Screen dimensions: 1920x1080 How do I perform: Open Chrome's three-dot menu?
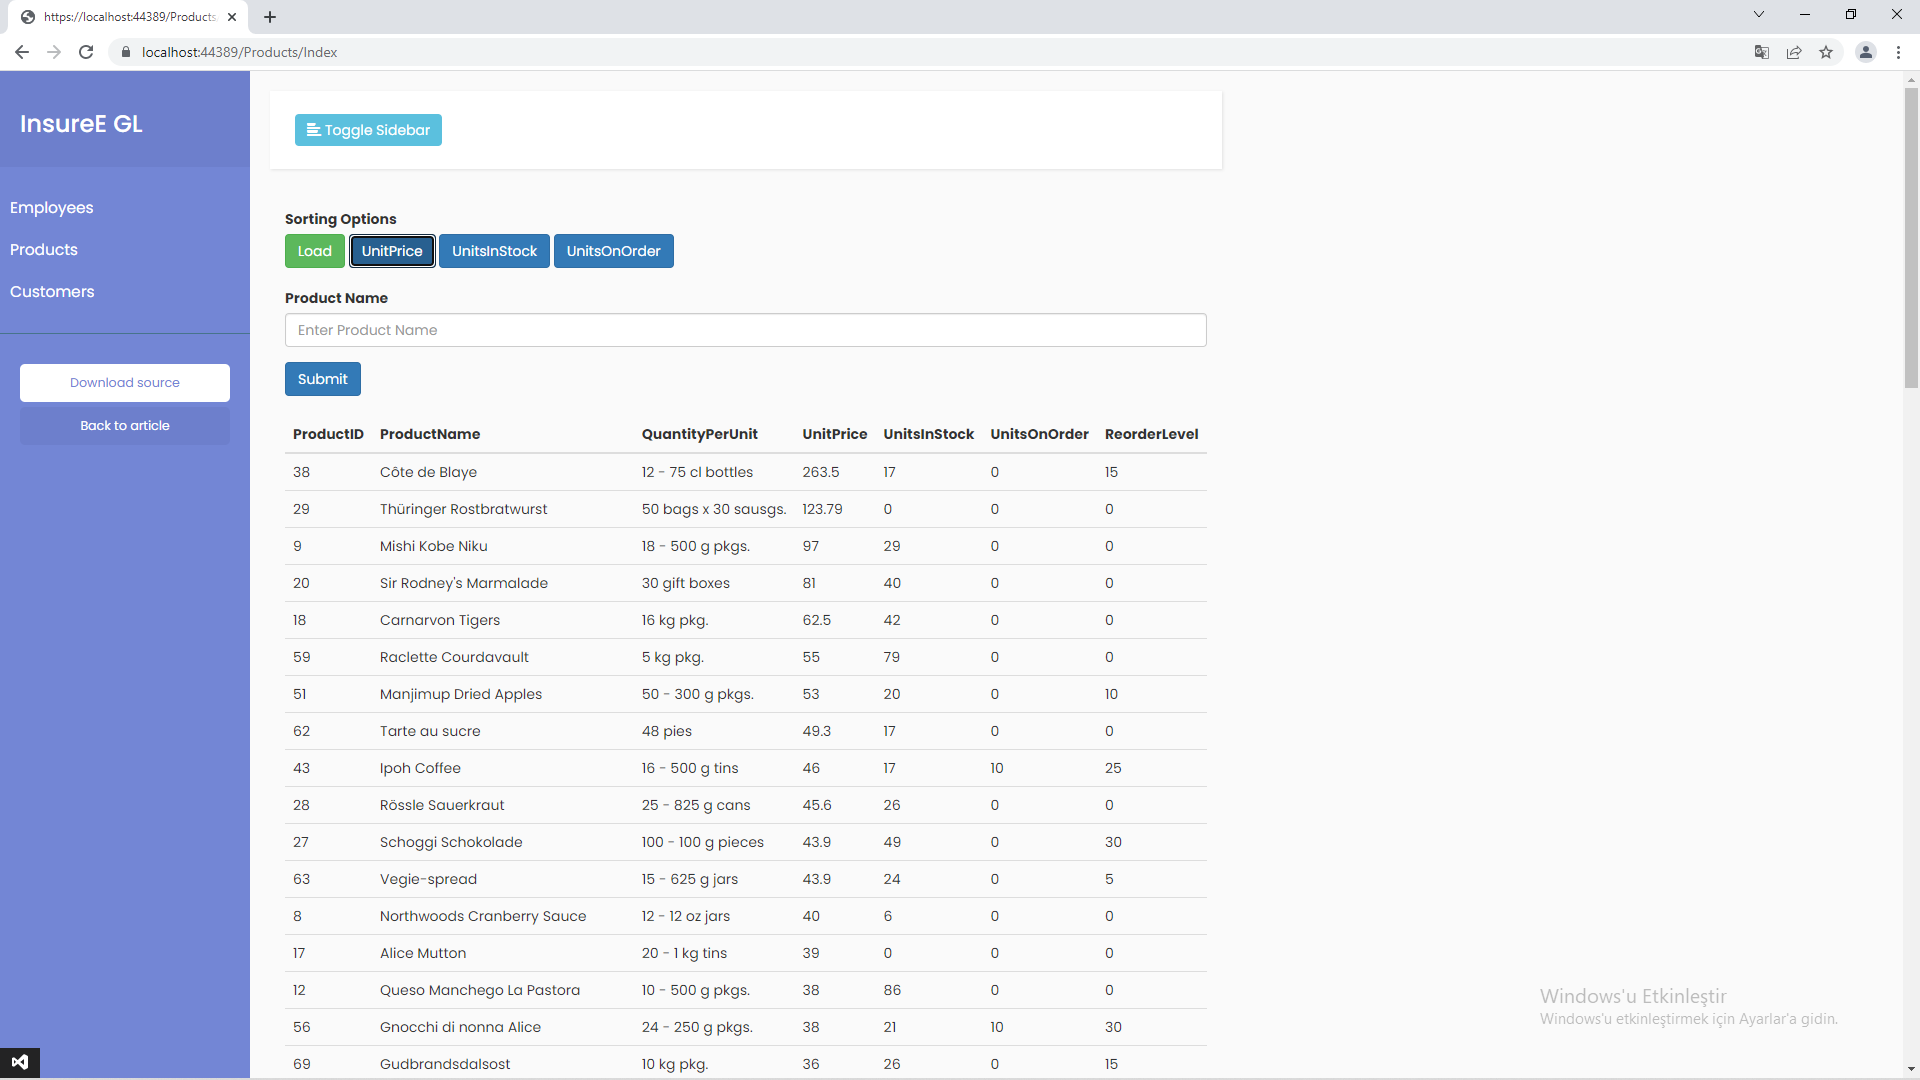tap(1898, 52)
